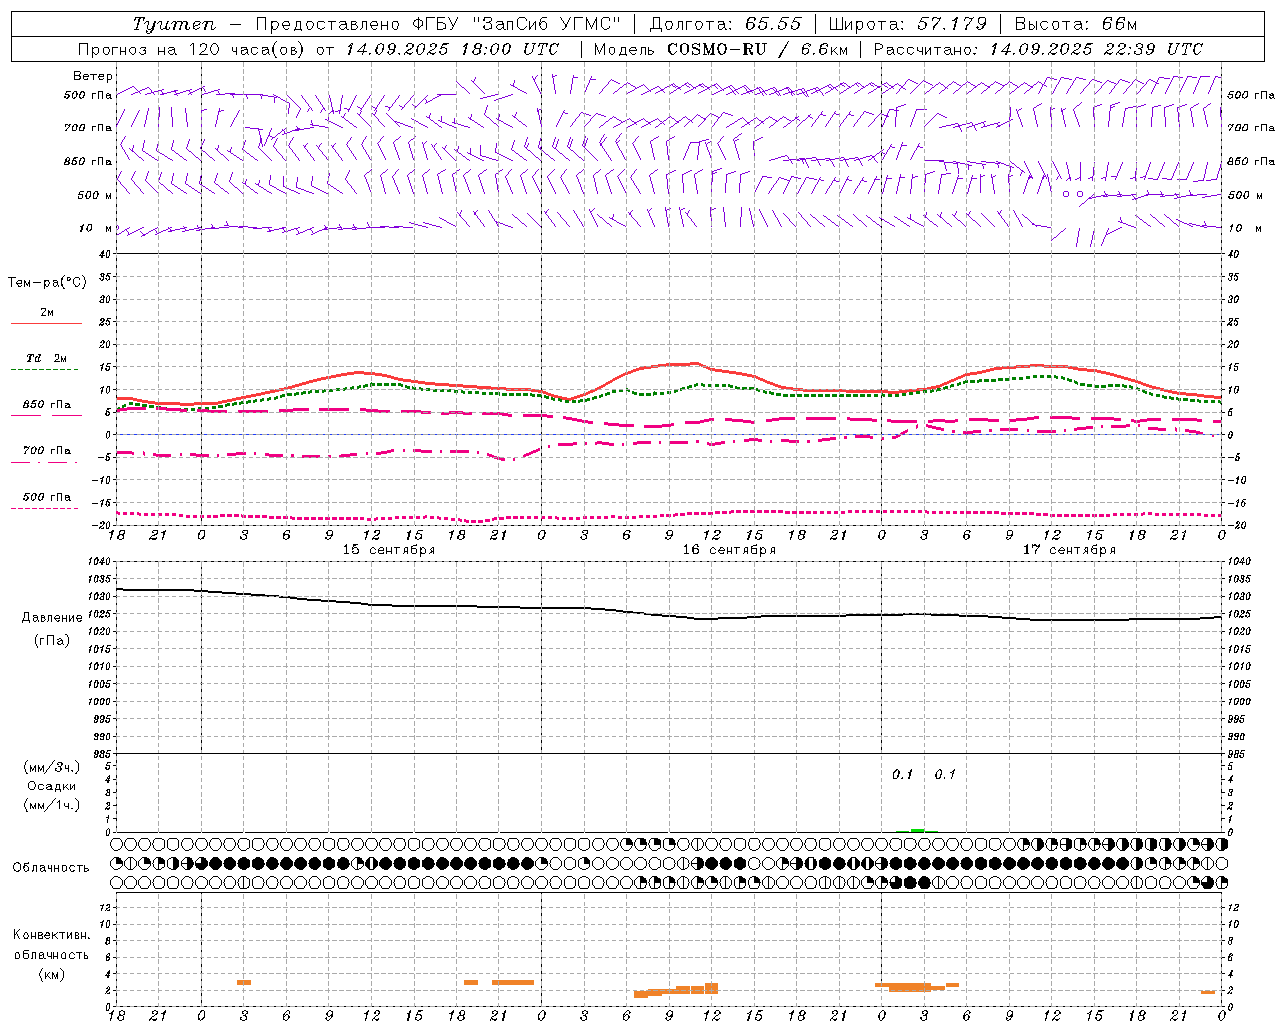Click "Прогноз на 120 часа(ов)" header text

(193, 49)
